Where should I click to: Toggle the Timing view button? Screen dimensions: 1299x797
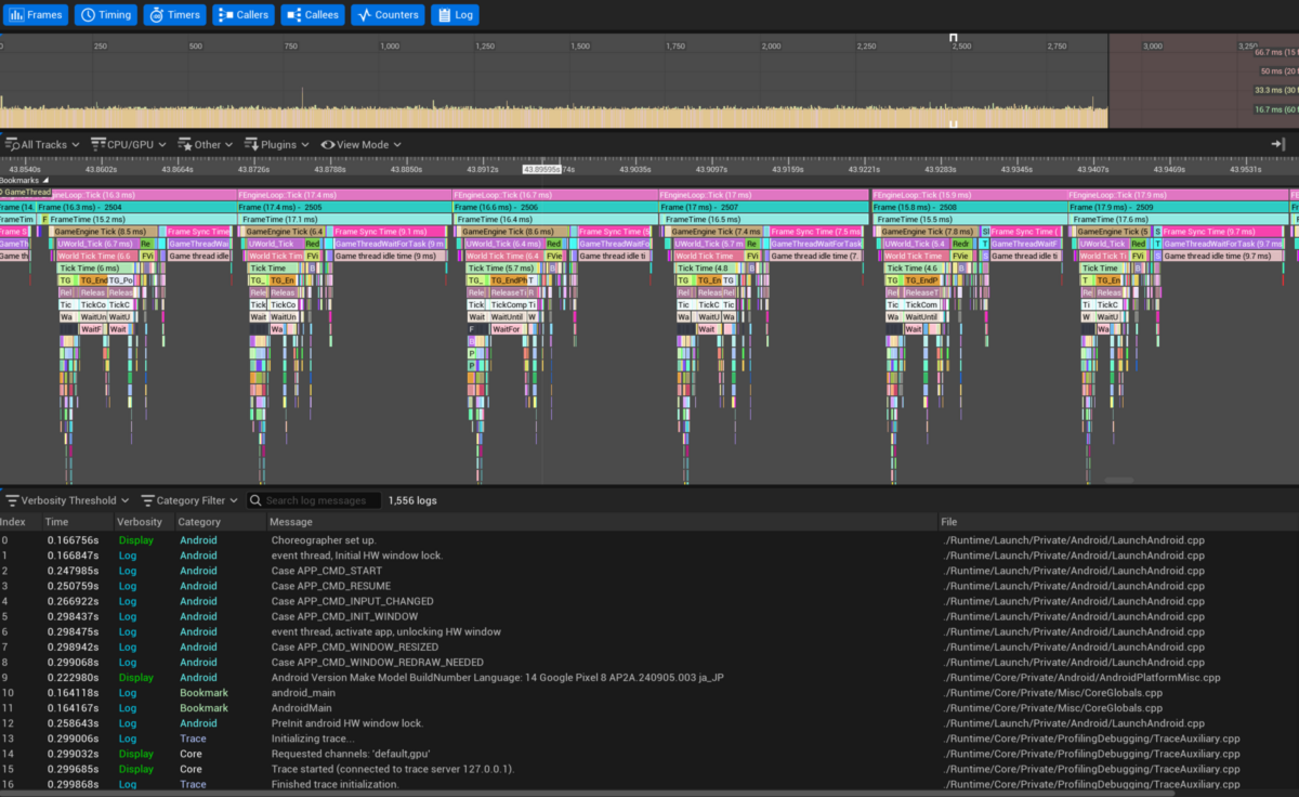point(106,15)
